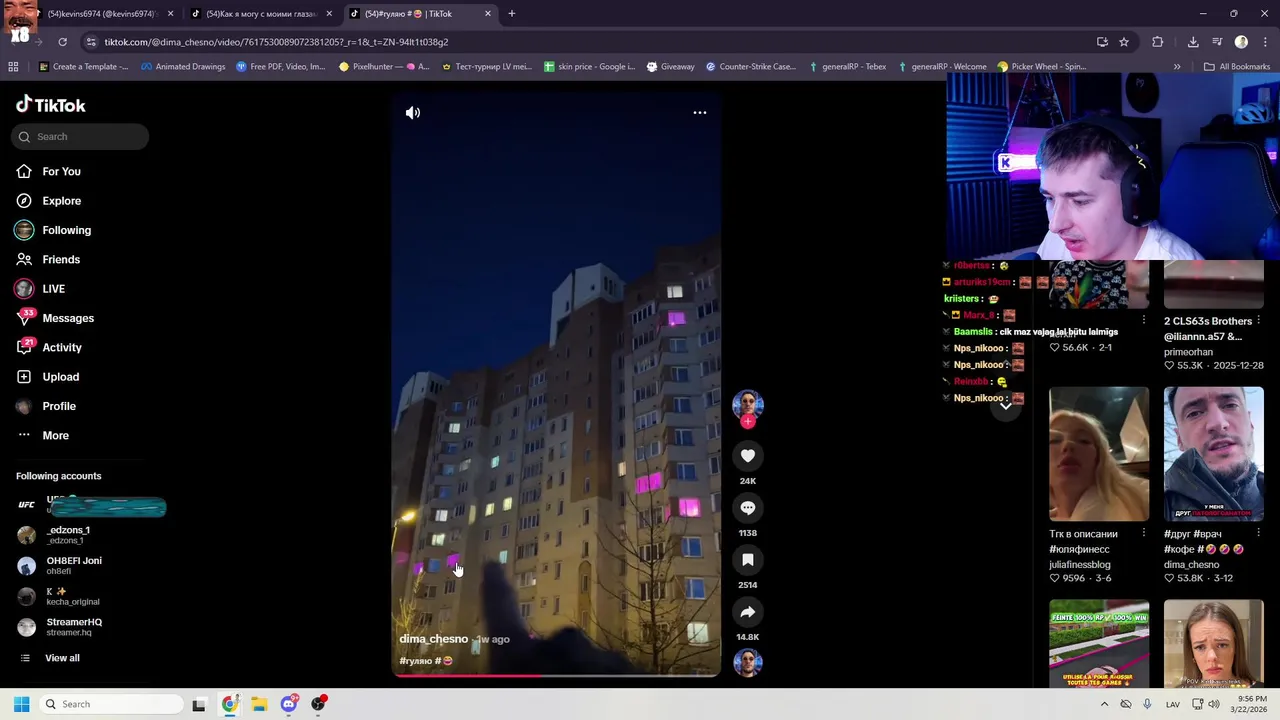Open the Friends page
Image resolution: width=1280 pixels, height=720 pixels.
61,260
